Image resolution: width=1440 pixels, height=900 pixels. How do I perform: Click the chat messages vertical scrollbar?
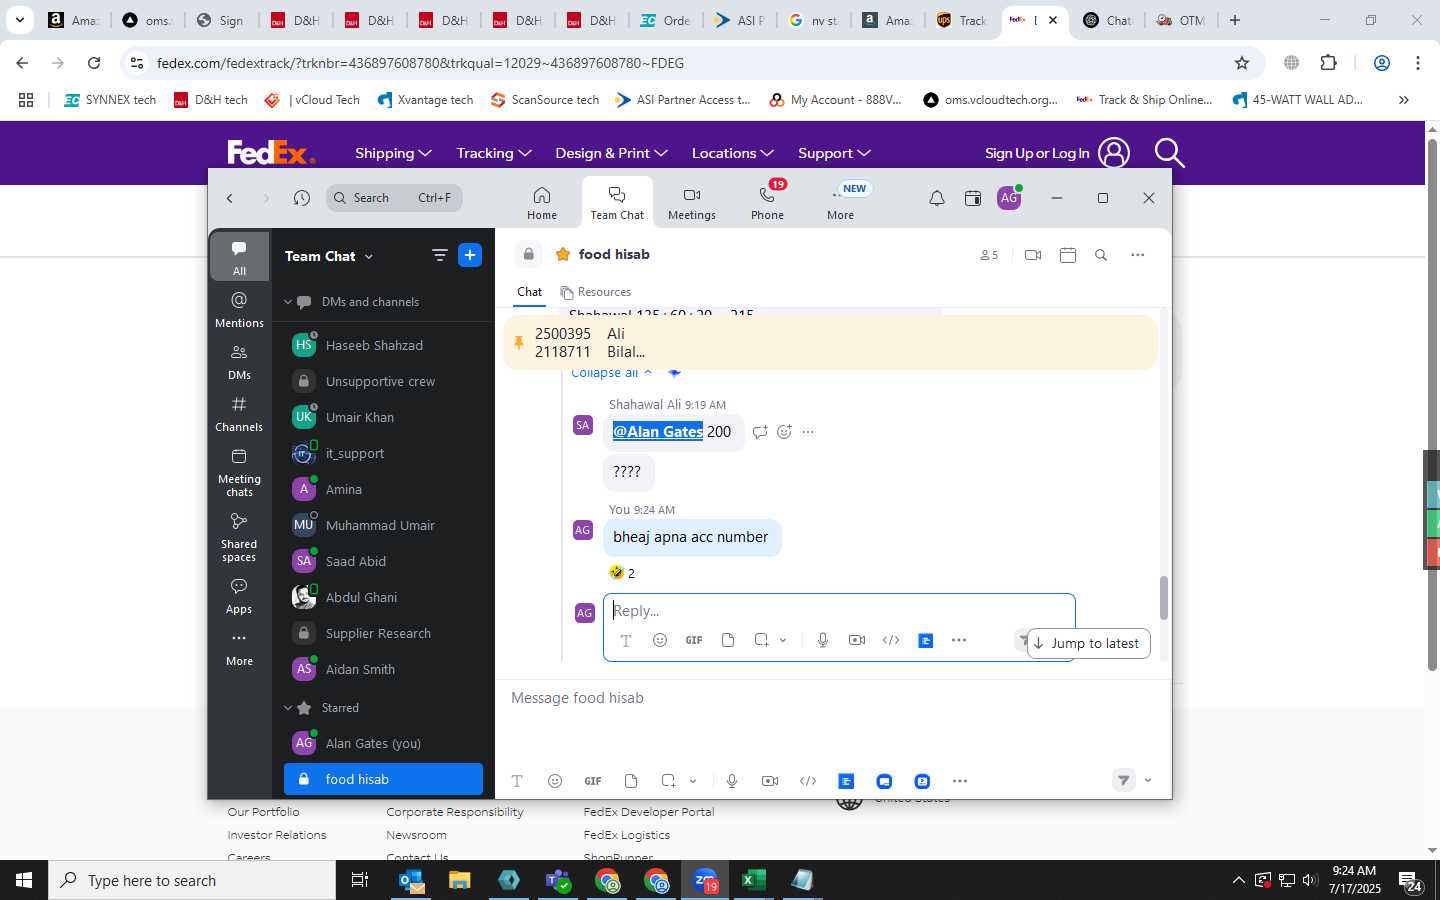(1163, 598)
